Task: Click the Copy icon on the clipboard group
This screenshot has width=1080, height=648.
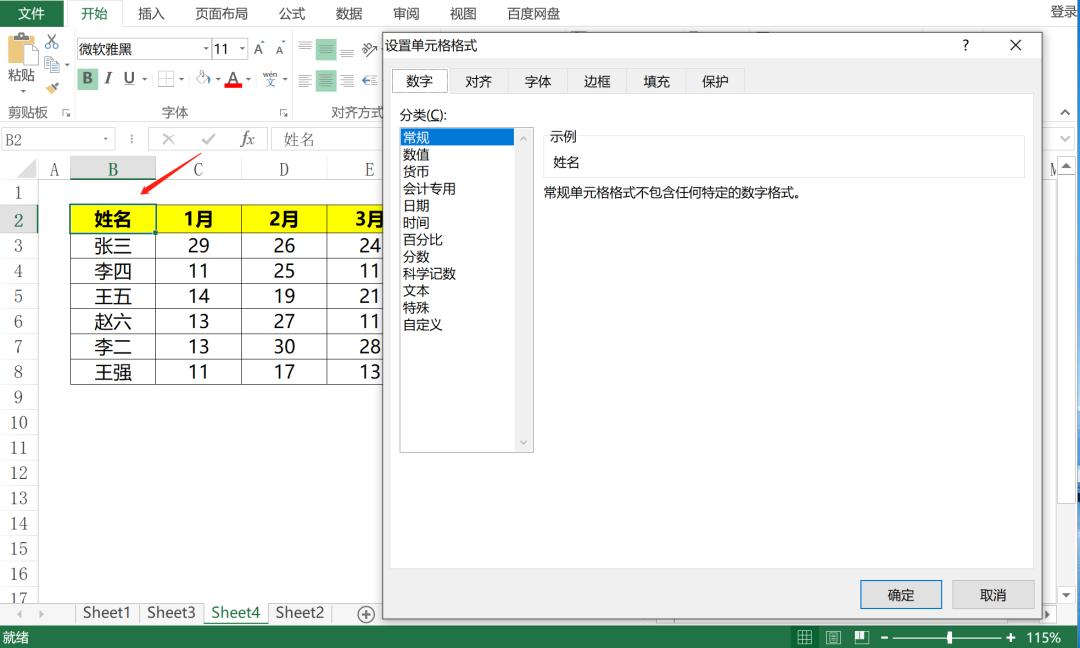Action: tap(52, 63)
